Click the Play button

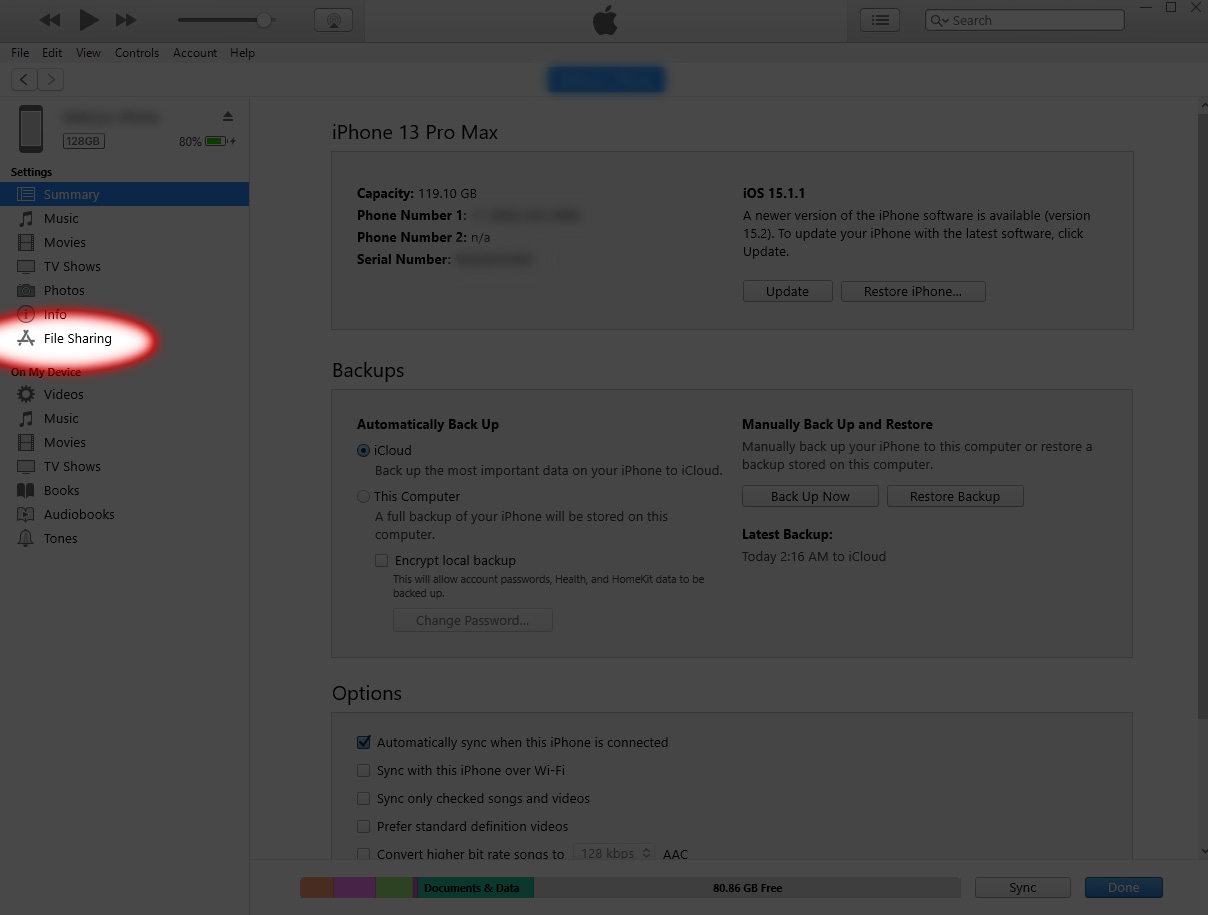[x=88, y=19]
